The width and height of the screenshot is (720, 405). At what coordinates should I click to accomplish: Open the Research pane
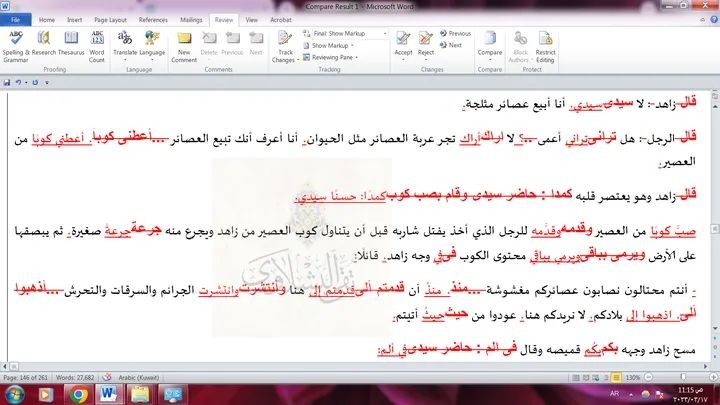point(44,44)
